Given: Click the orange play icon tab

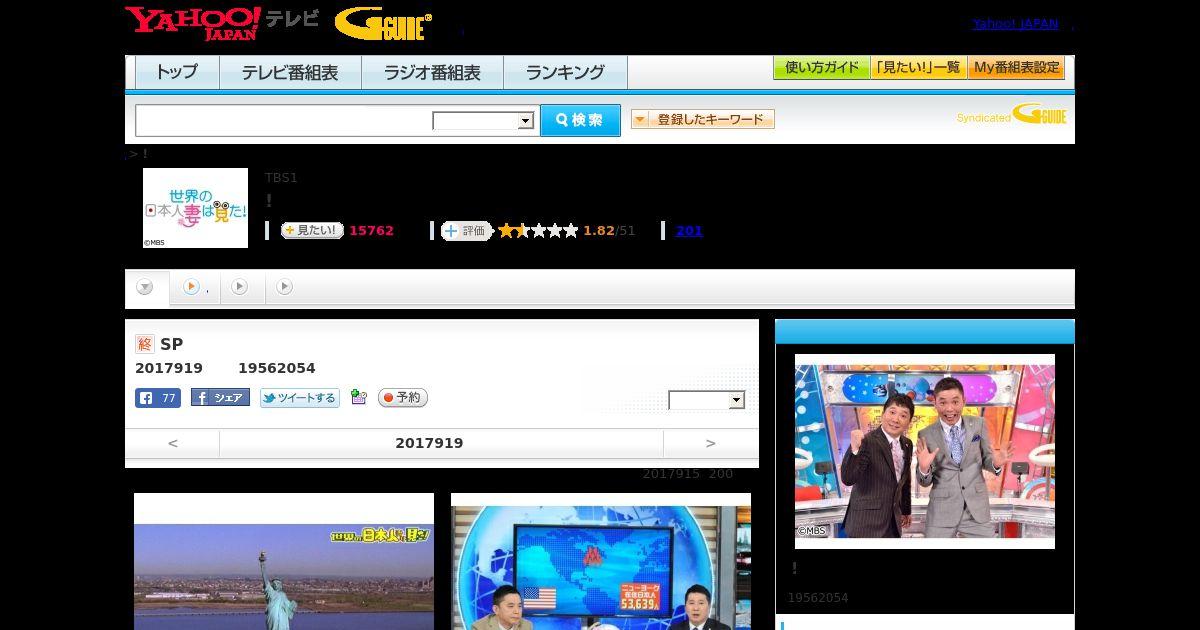Looking at the screenshot, I should click(x=191, y=287).
